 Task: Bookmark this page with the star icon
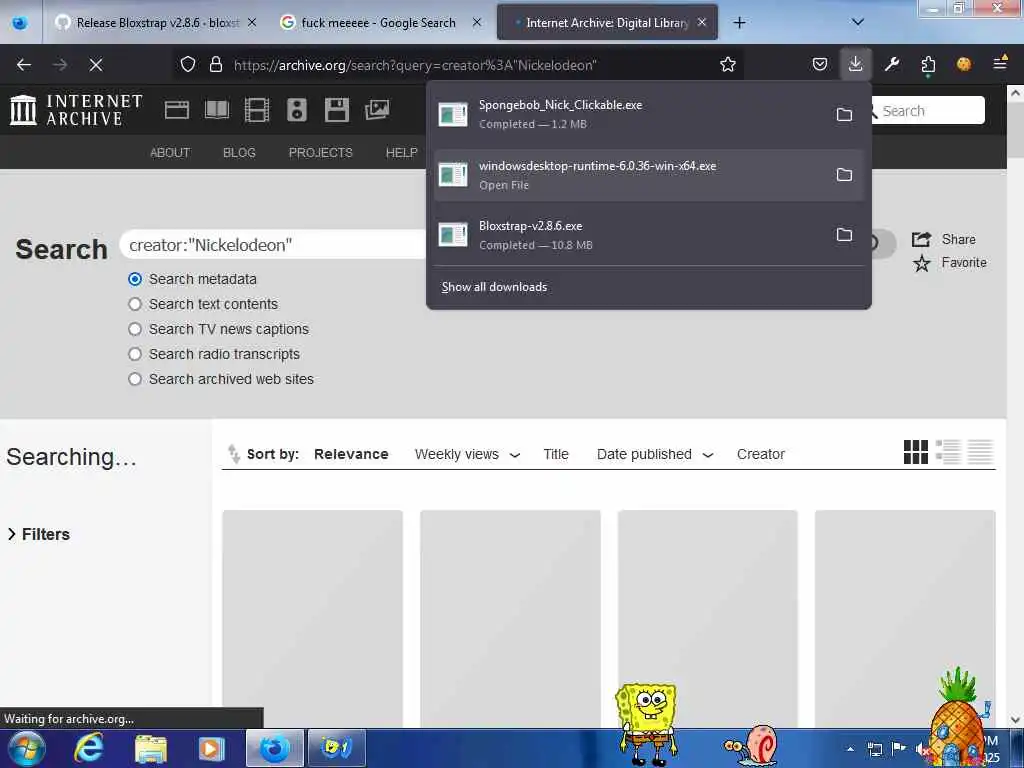[728, 65]
